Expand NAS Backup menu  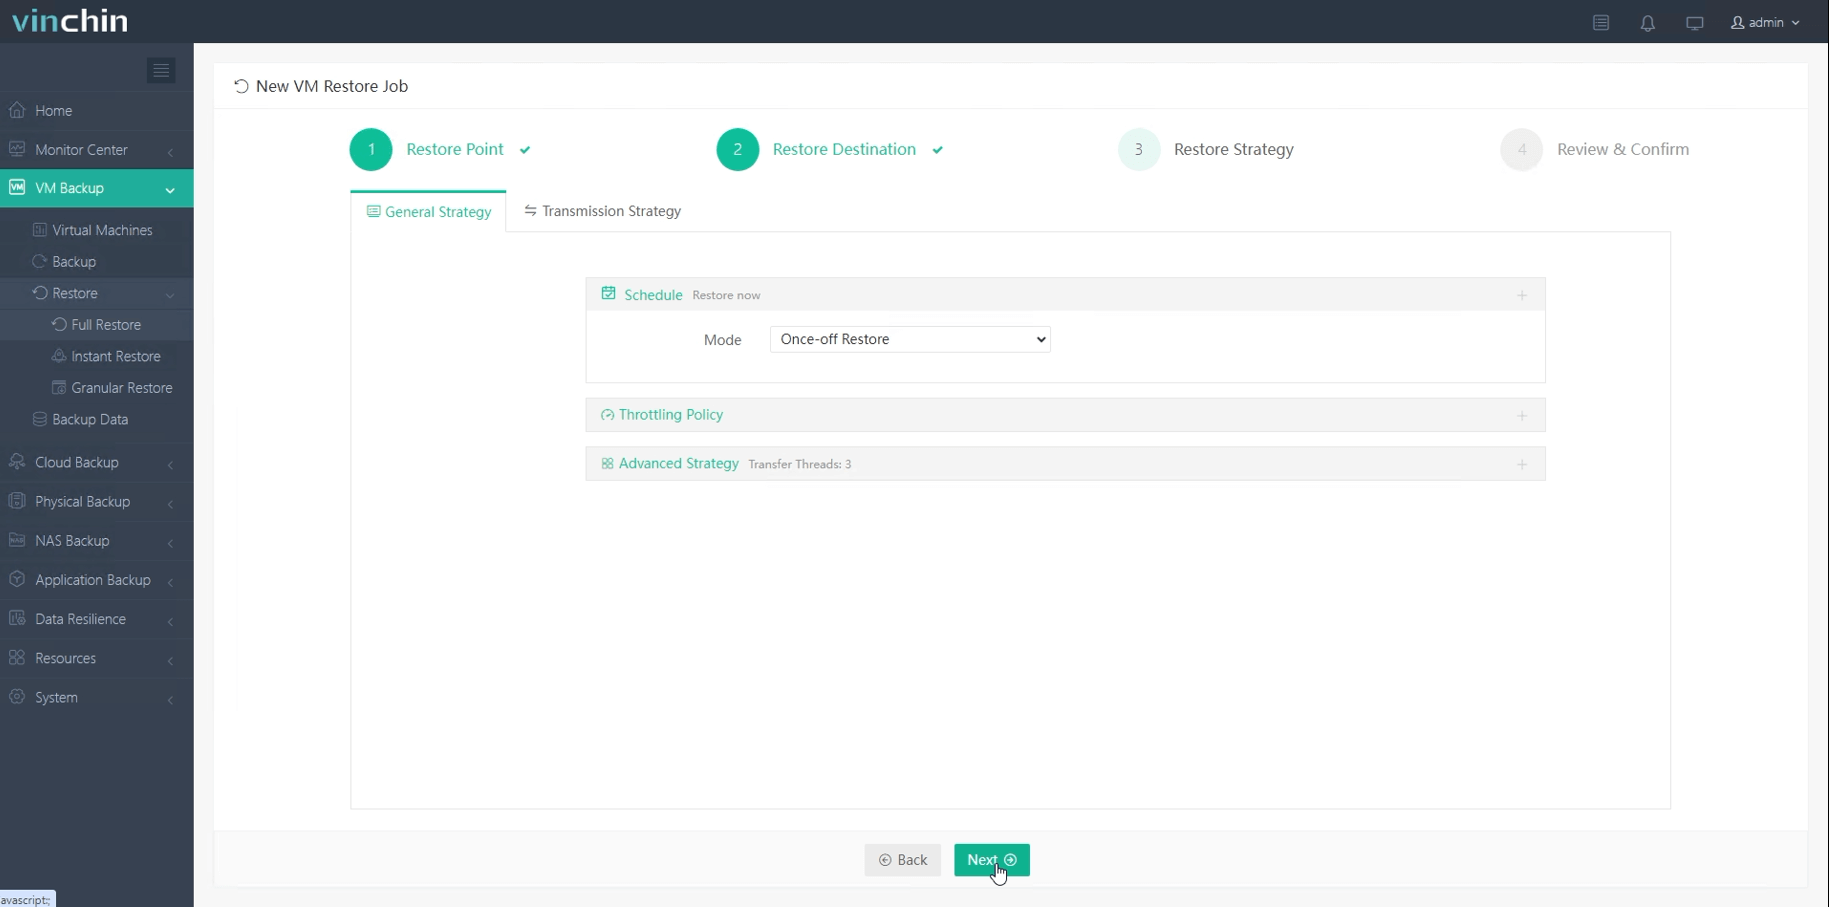96,541
